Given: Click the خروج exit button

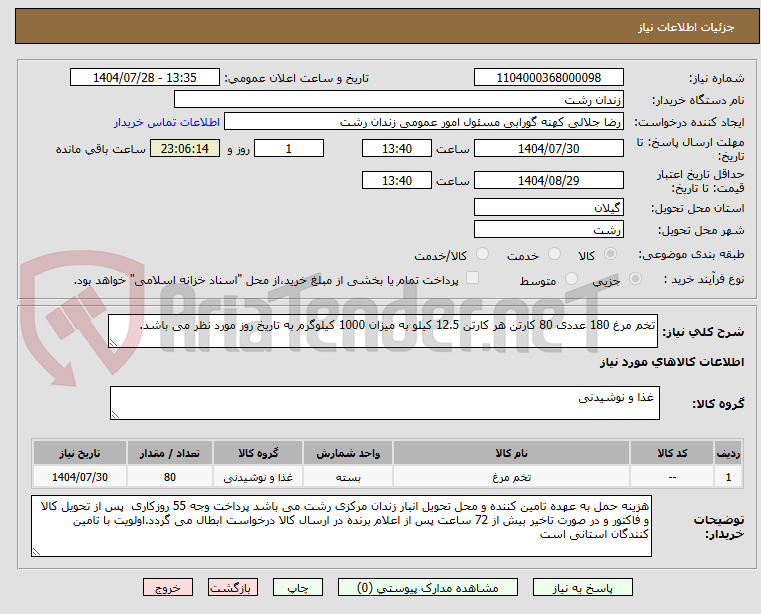Looking at the screenshot, I should 167,587.
